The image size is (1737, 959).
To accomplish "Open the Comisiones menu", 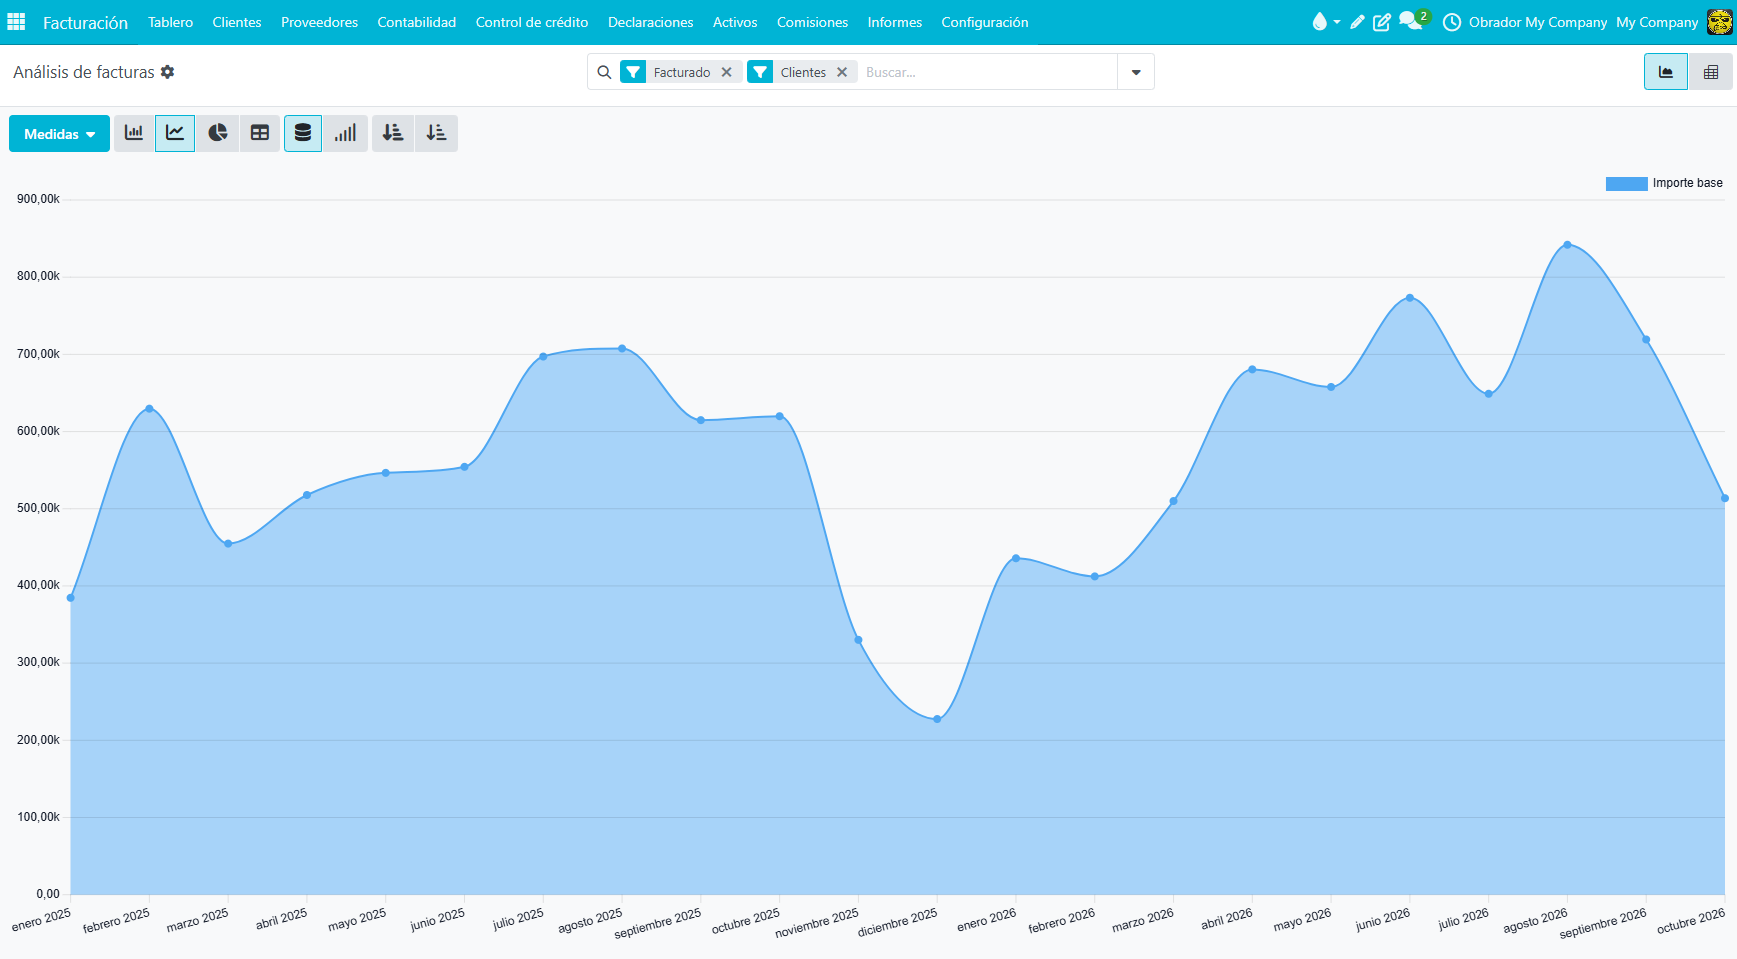I will coord(812,22).
